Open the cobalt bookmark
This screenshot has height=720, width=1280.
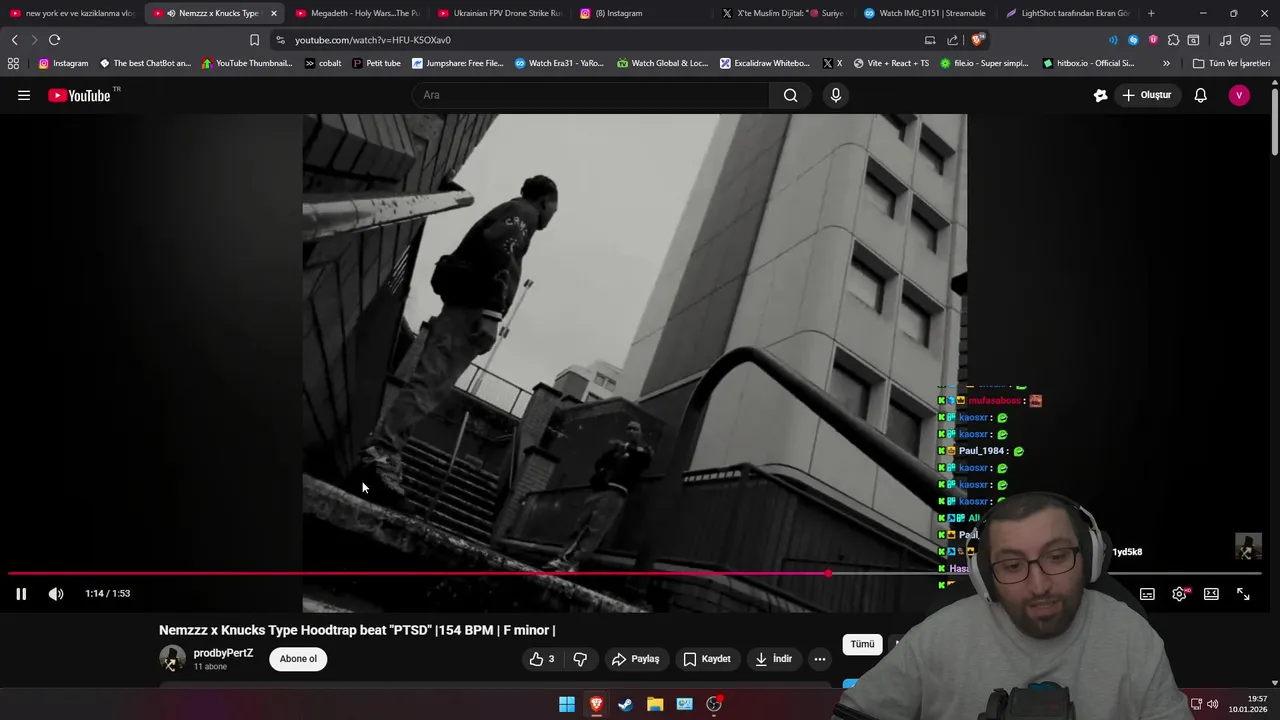[323, 63]
